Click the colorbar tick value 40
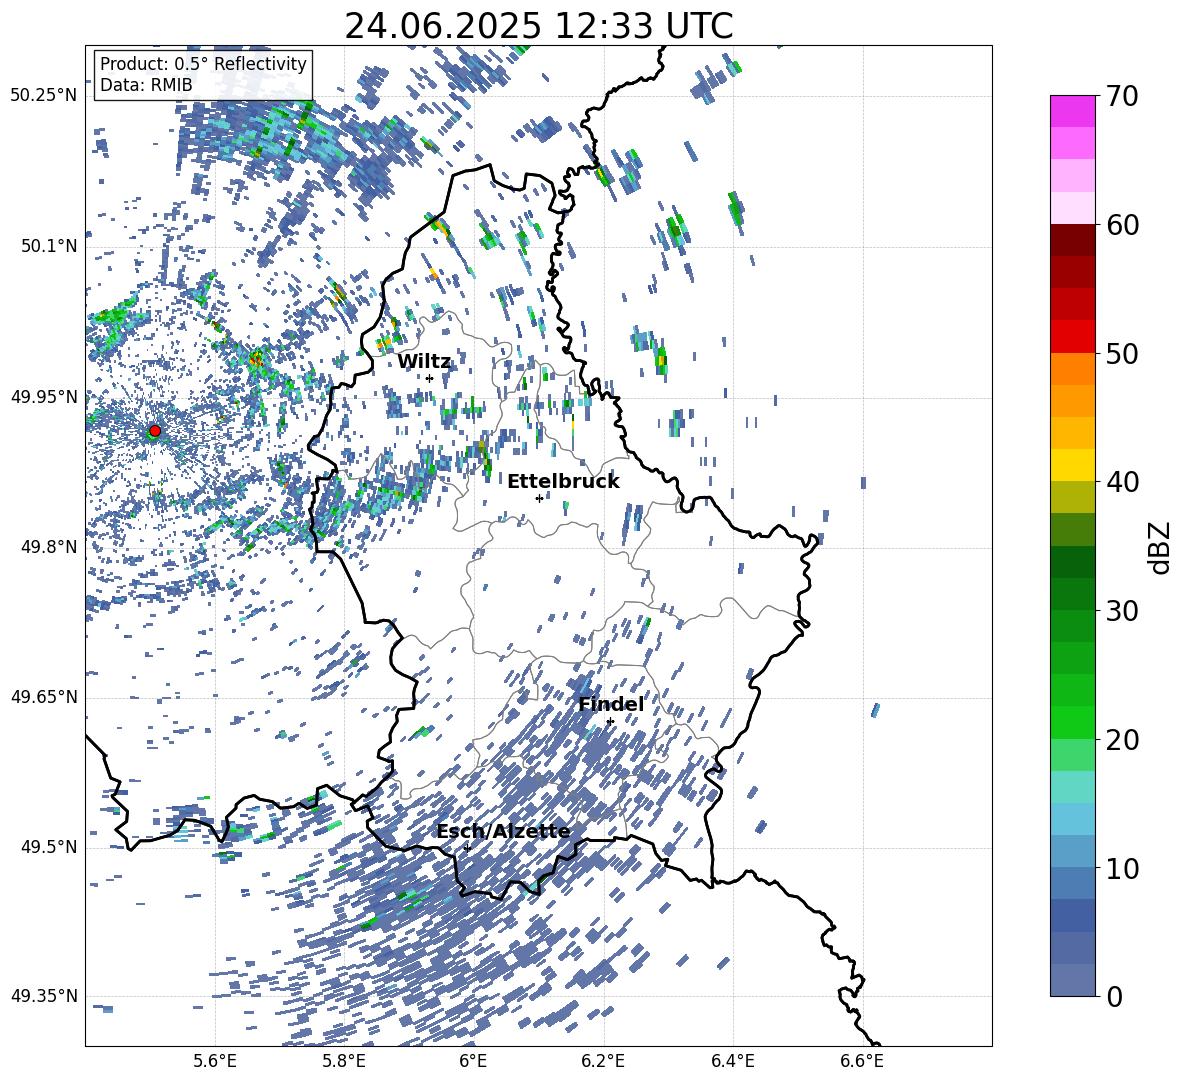This screenshot has width=1184, height=1081. 1122,482
